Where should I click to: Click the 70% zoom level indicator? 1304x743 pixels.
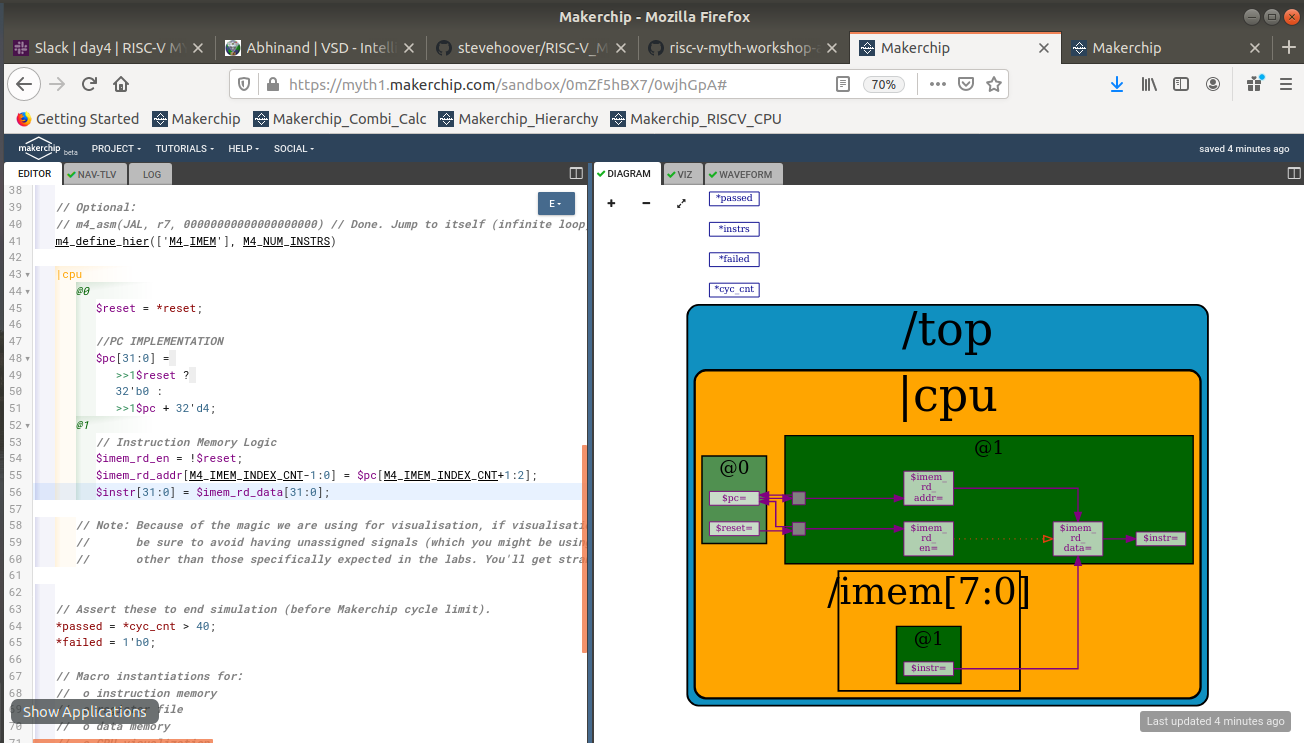pos(883,84)
